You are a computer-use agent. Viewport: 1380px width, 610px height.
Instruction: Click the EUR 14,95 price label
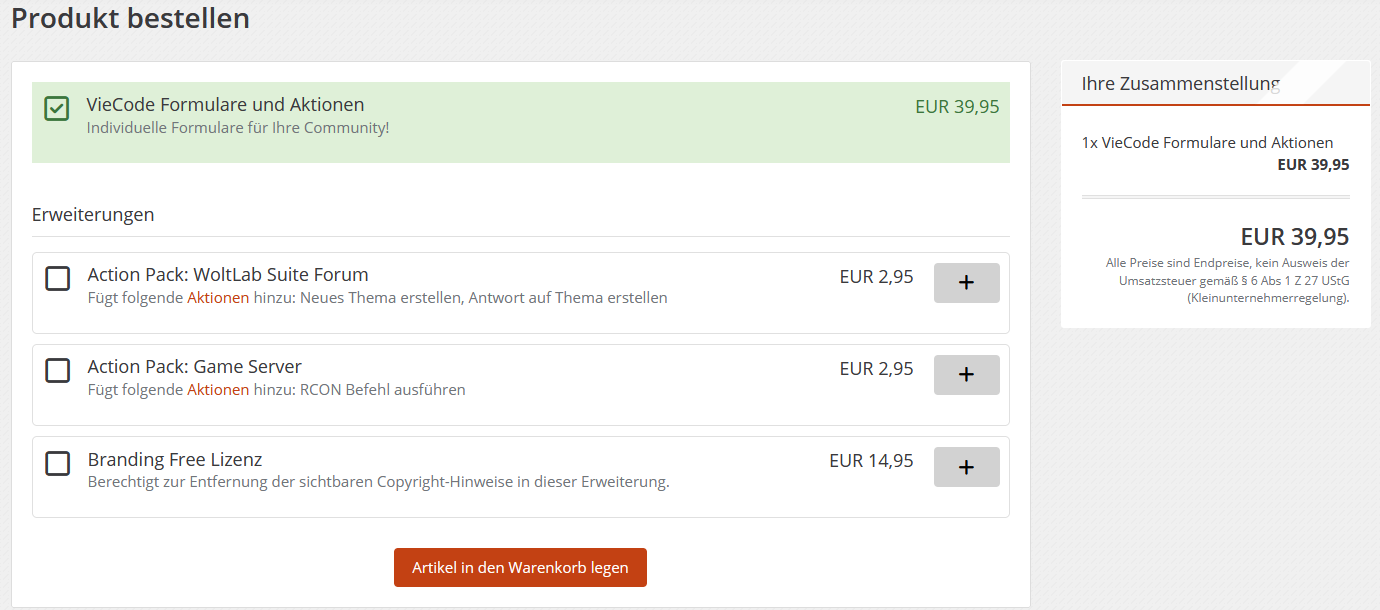(x=871, y=461)
